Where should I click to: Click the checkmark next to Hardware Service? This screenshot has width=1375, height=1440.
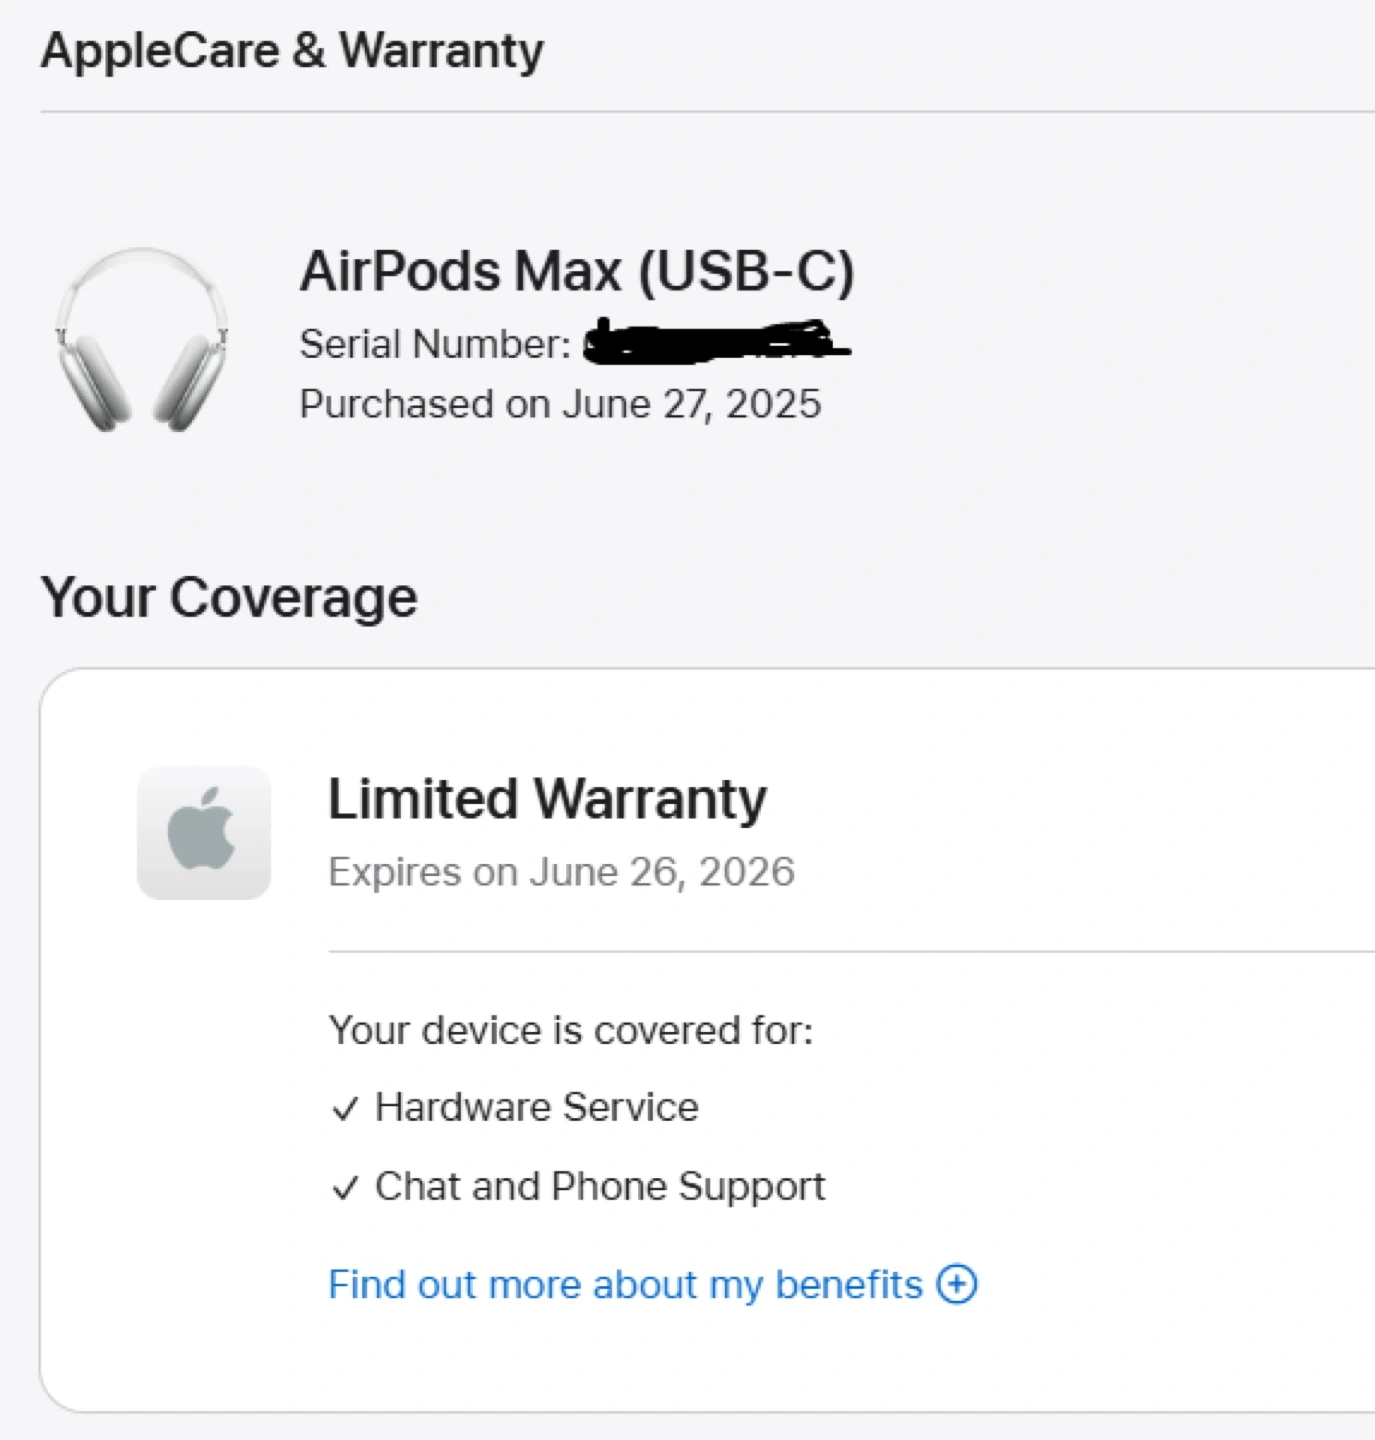(345, 1109)
